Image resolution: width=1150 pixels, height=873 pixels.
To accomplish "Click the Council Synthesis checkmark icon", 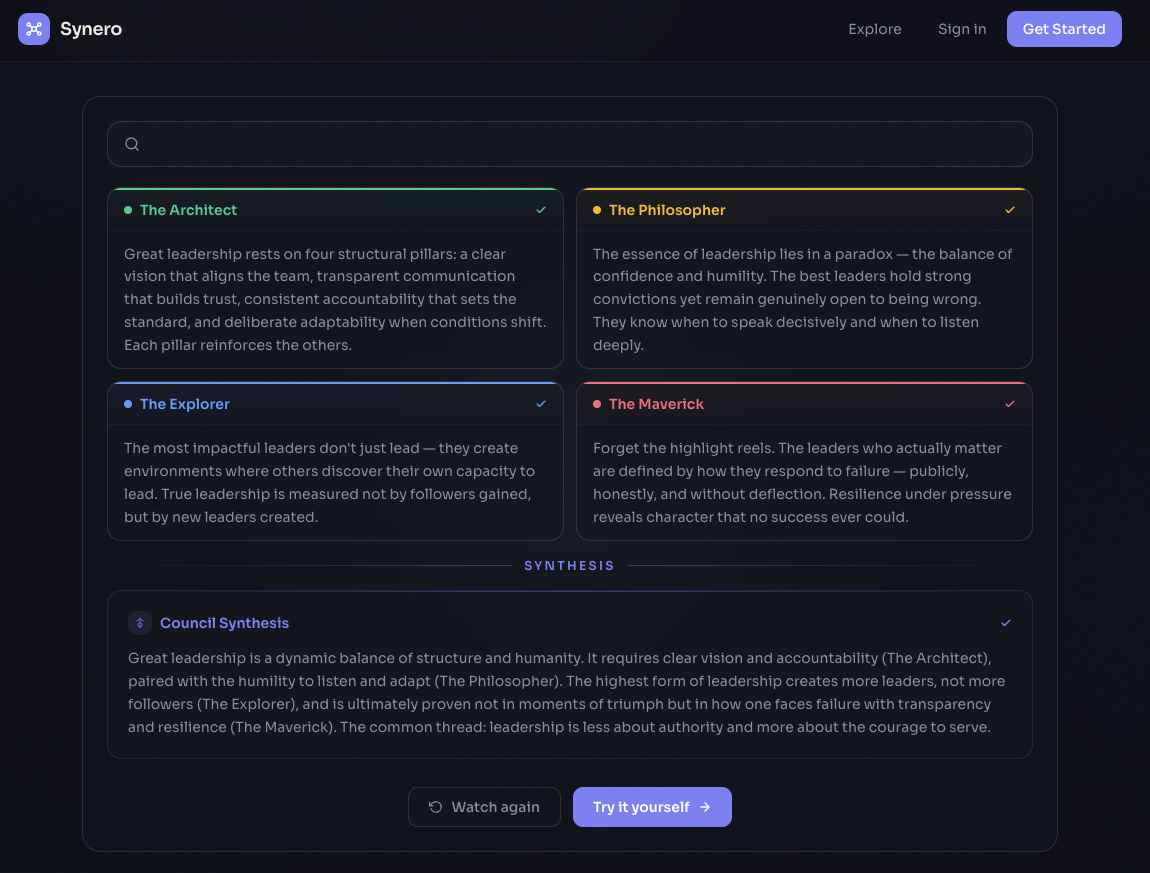I will [x=1006, y=623].
